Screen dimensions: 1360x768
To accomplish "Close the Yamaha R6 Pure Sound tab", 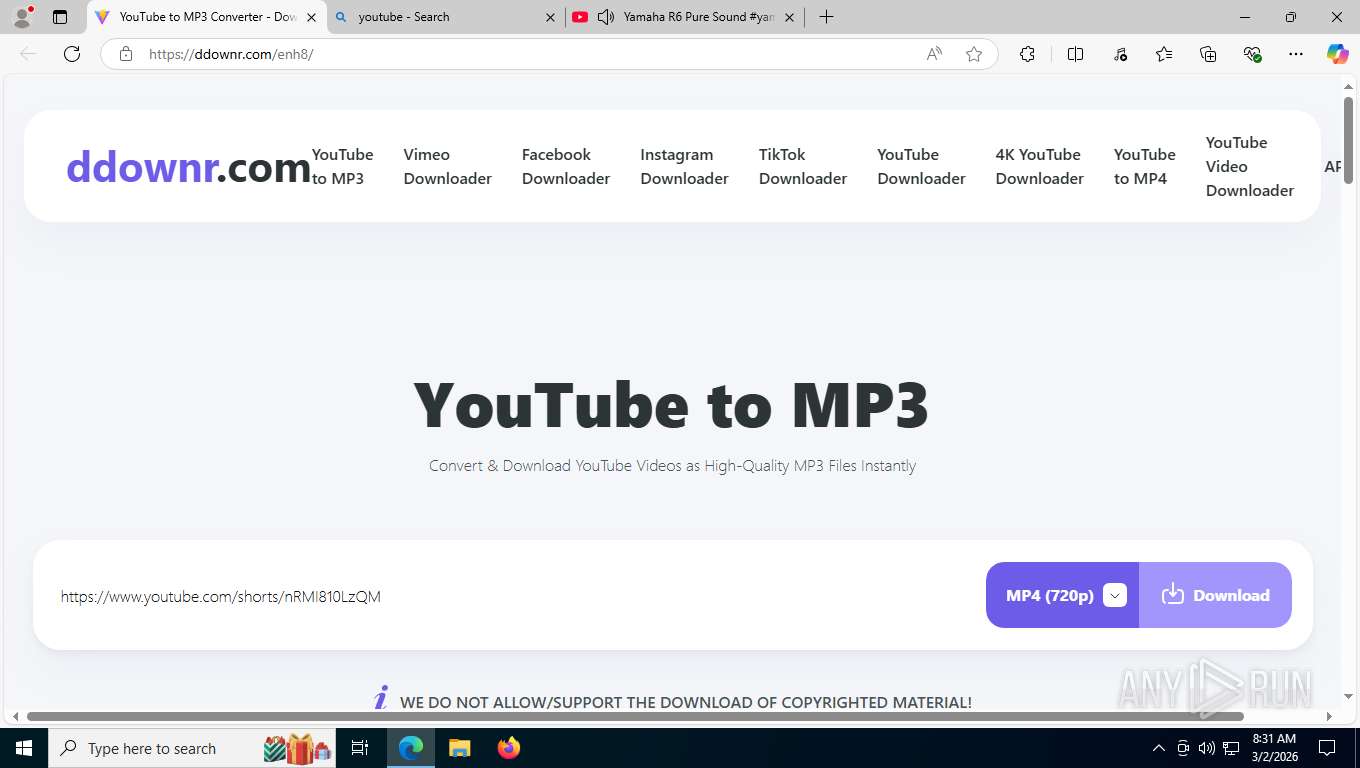I will click(789, 17).
